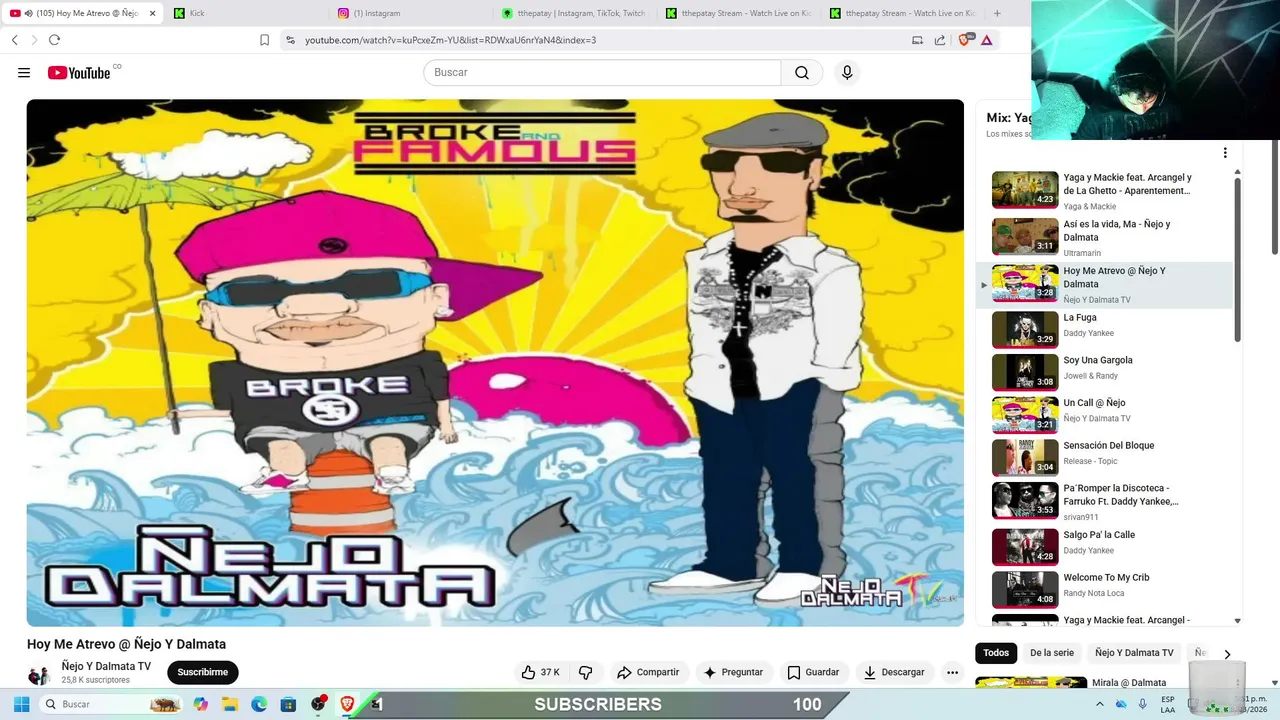Click the YouTube search input field

pyautogui.click(x=602, y=73)
